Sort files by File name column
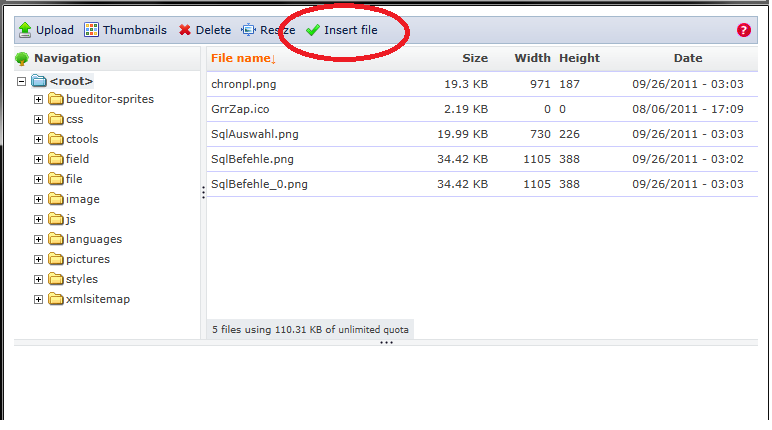 click(x=243, y=59)
